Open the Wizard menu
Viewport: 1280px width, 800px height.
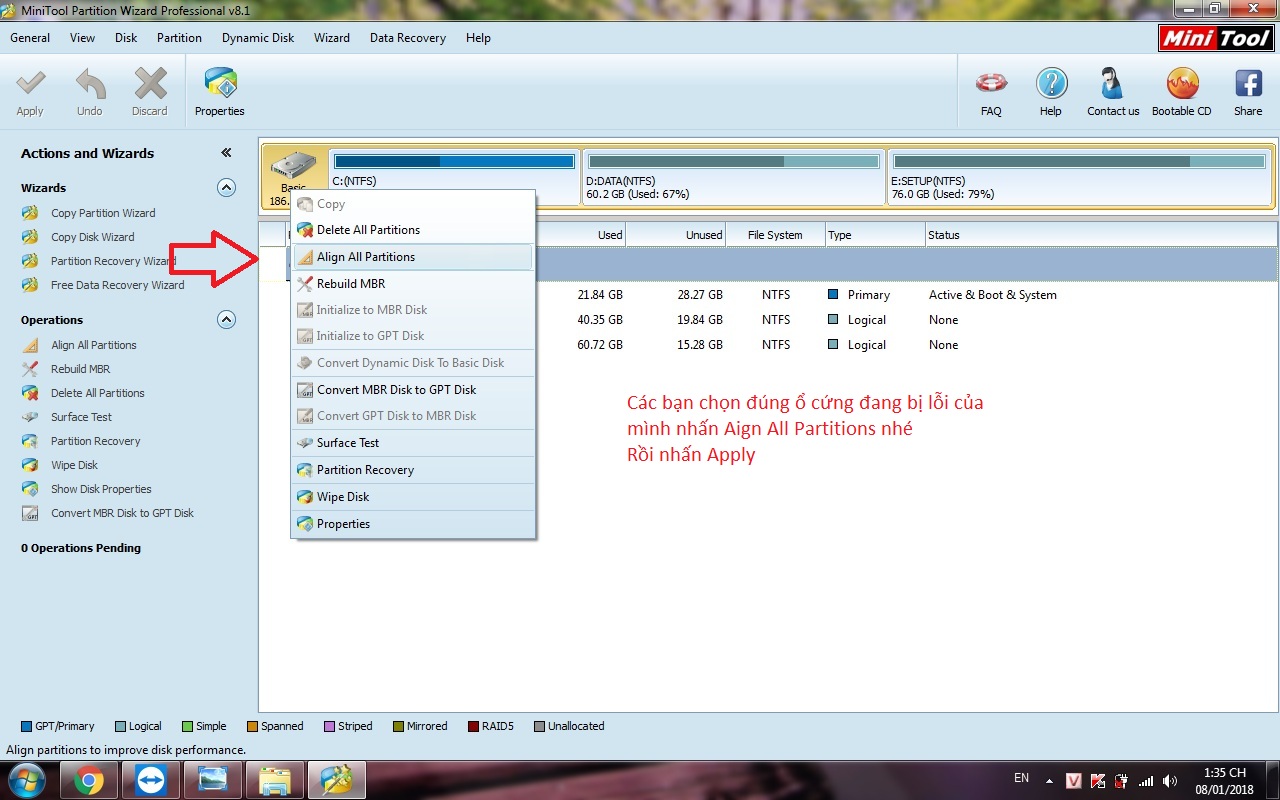[x=332, y=38]
